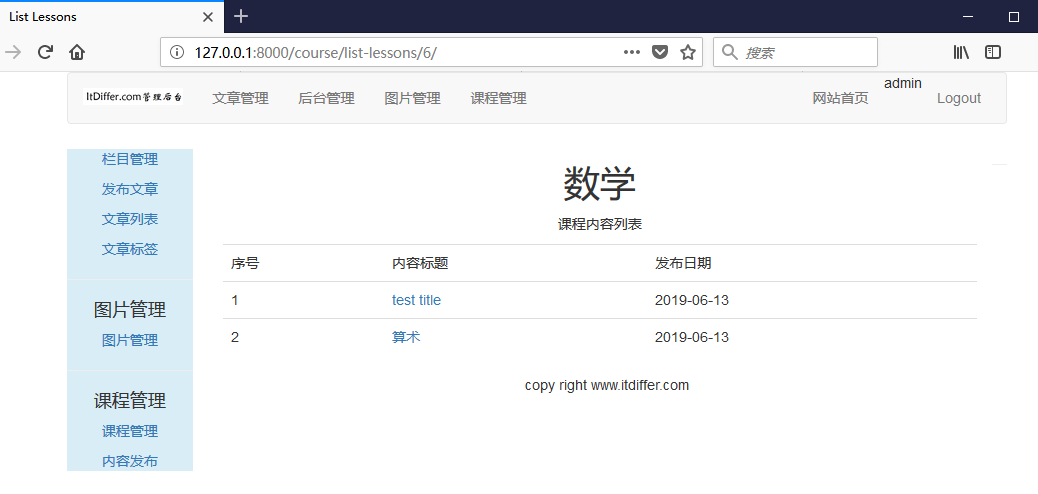Click row number 1 cell
1038x494 pixels.
(235, 300)
